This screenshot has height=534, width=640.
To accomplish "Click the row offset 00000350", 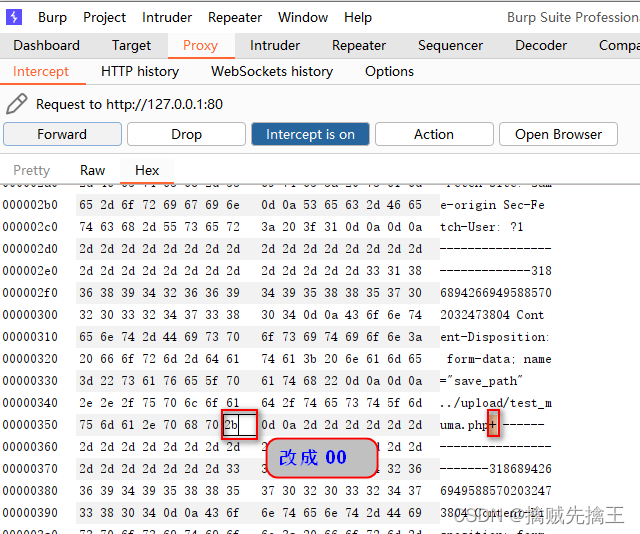I will tap(30, 425).
